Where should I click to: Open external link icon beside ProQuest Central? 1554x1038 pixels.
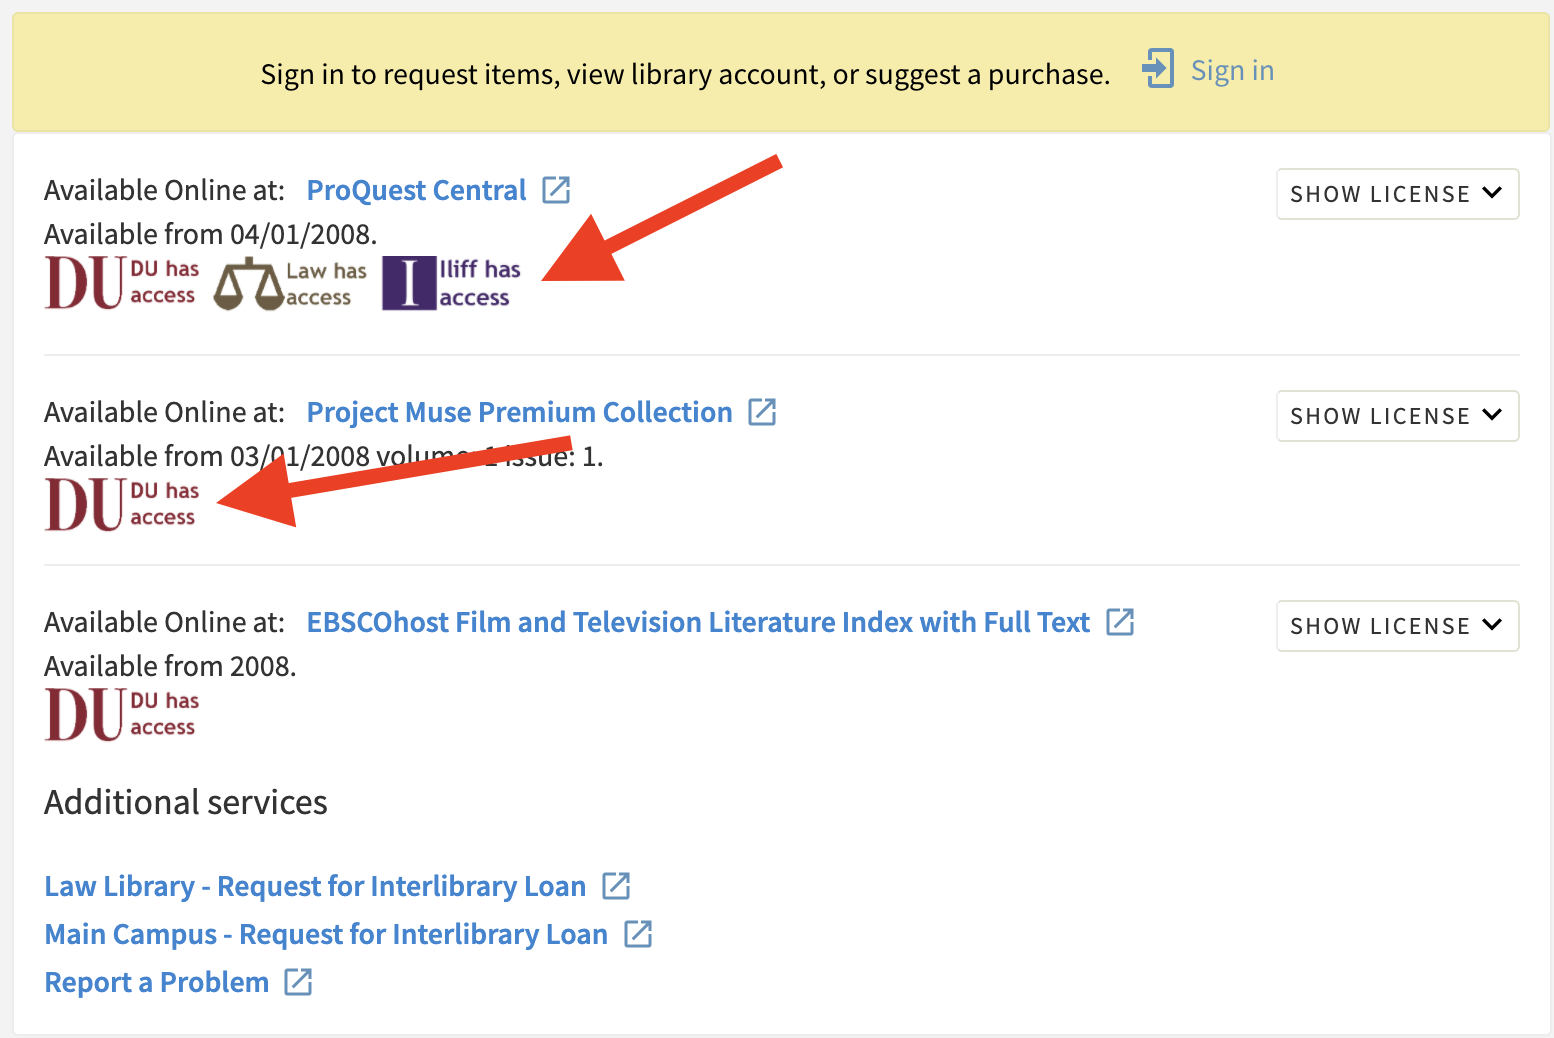point(556,190)
